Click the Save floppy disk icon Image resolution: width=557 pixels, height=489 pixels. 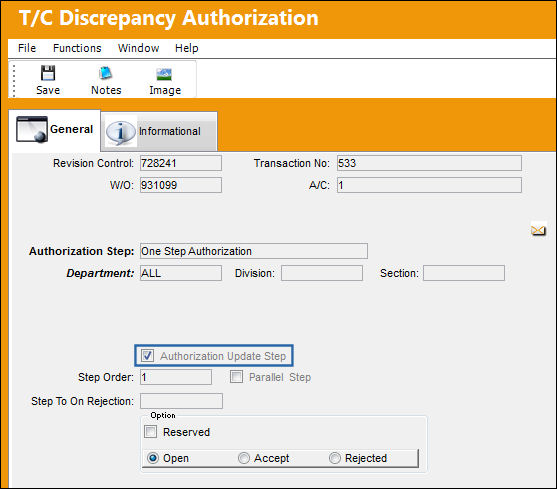(48, 73)
